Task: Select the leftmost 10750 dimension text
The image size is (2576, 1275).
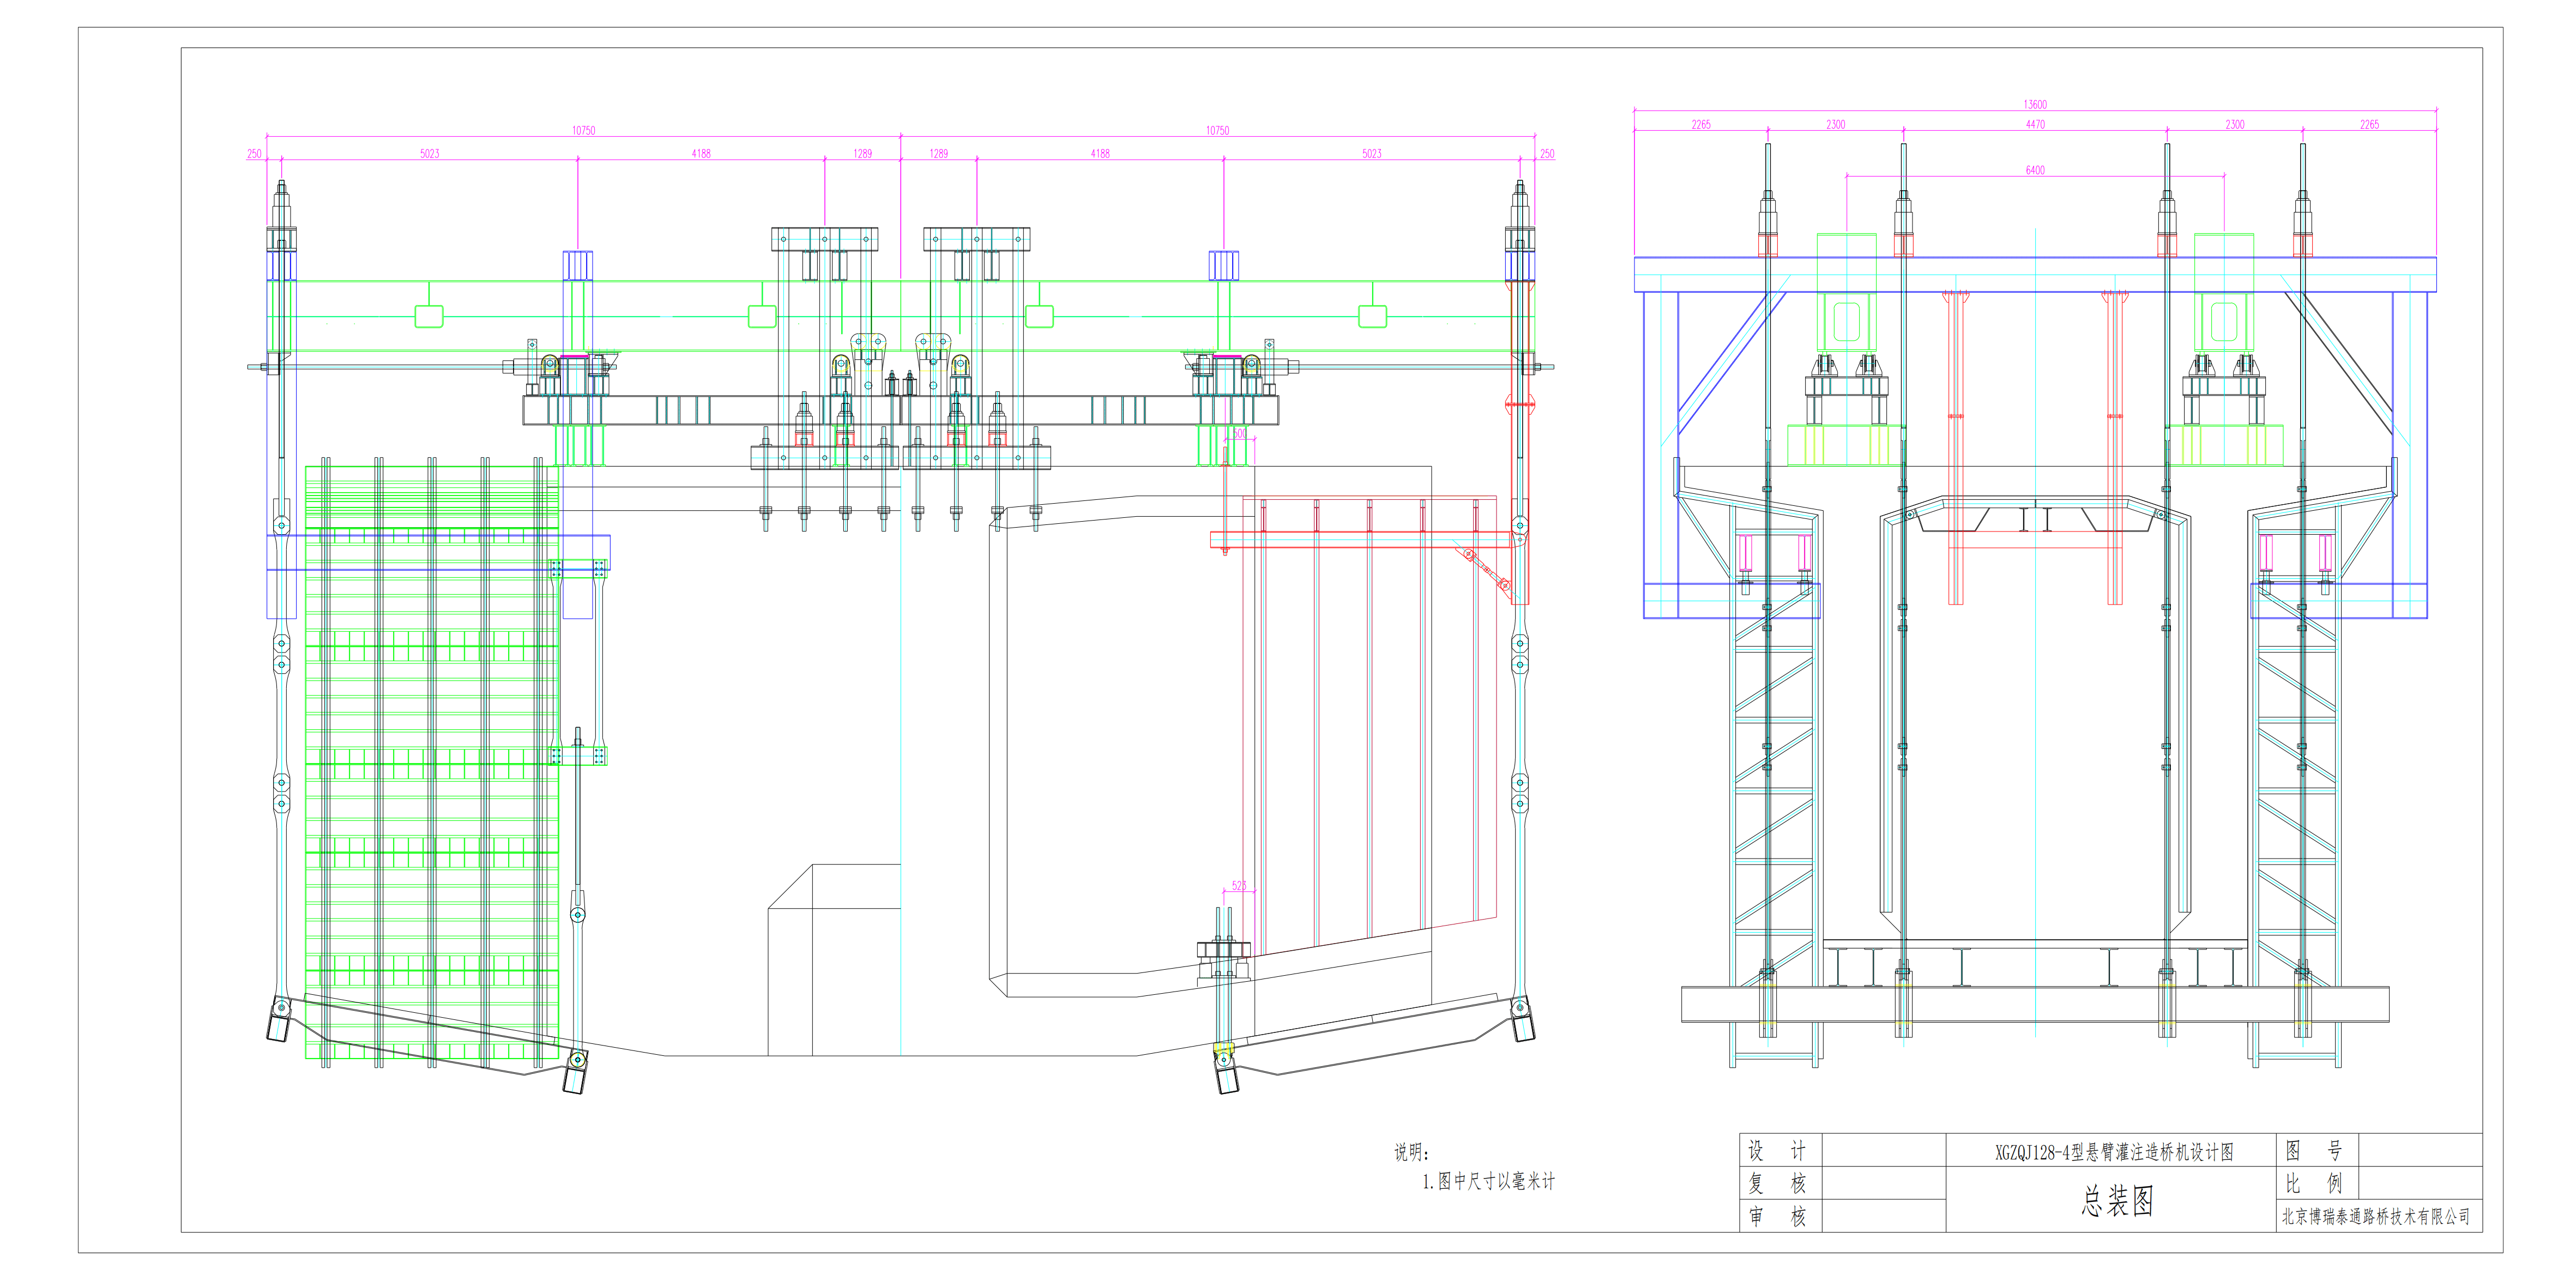Action: 584,130
